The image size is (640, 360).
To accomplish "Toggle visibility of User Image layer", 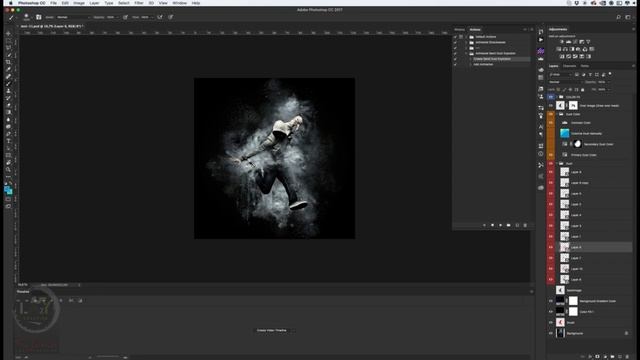I will [551, 106].
